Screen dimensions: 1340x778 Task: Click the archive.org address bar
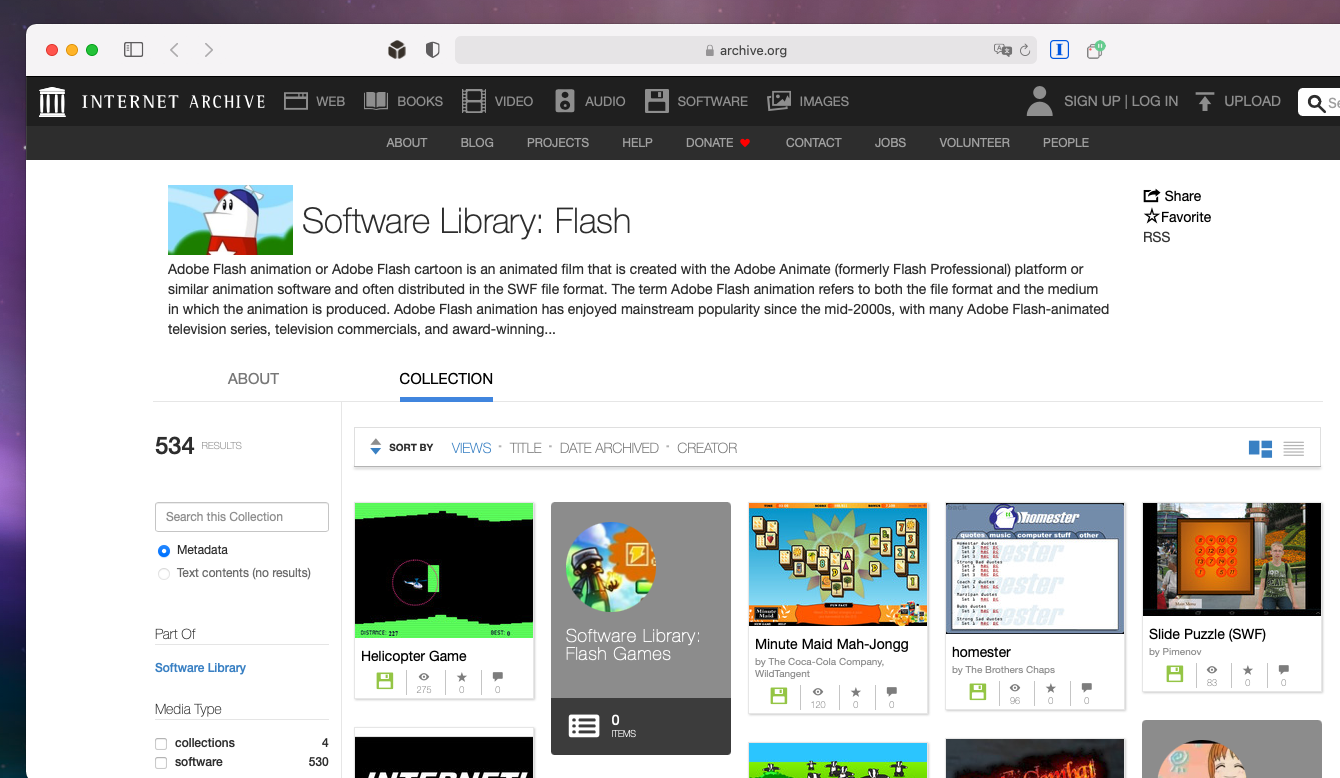click(745, 50)
